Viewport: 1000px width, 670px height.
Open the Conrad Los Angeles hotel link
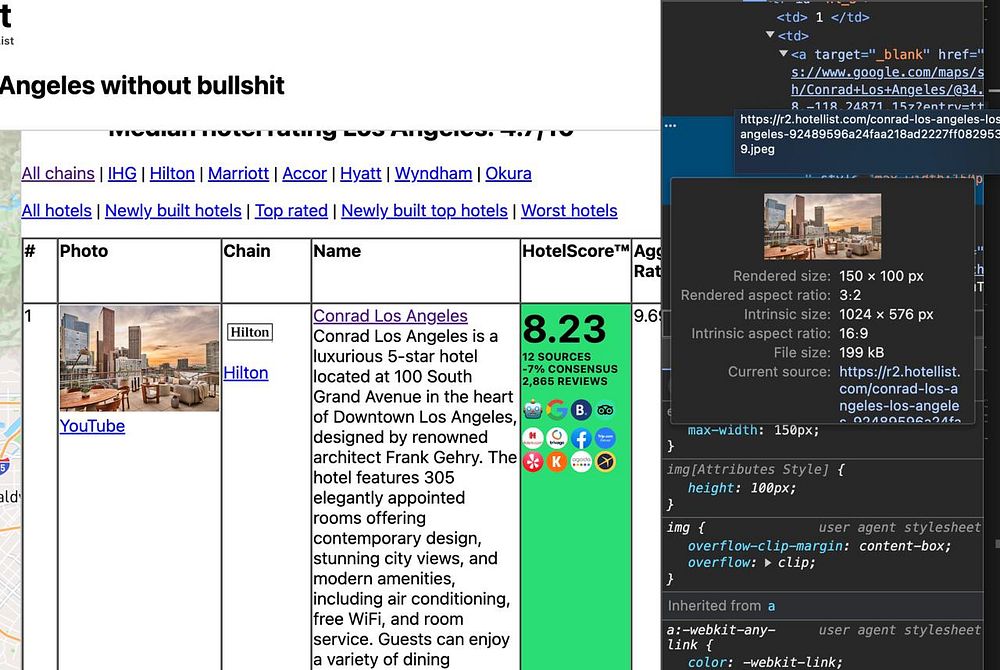(390, 316)
